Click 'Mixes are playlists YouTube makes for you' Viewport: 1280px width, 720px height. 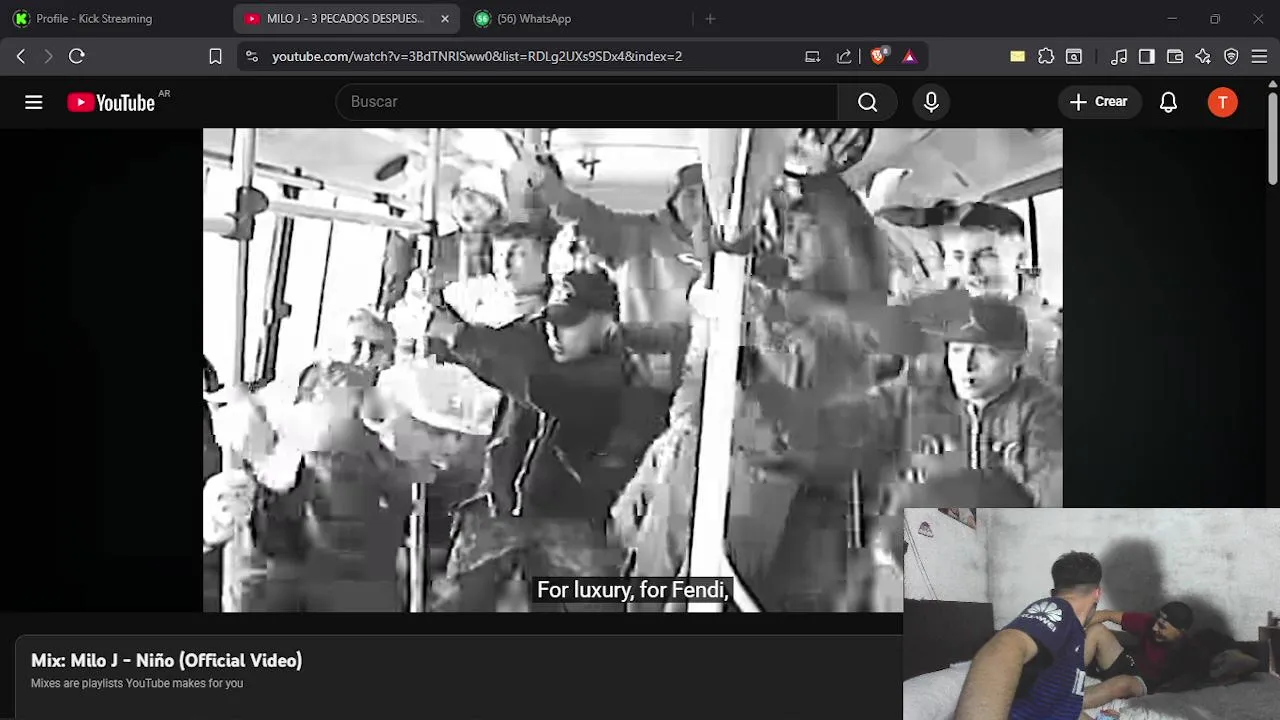[x=137, y=683]
